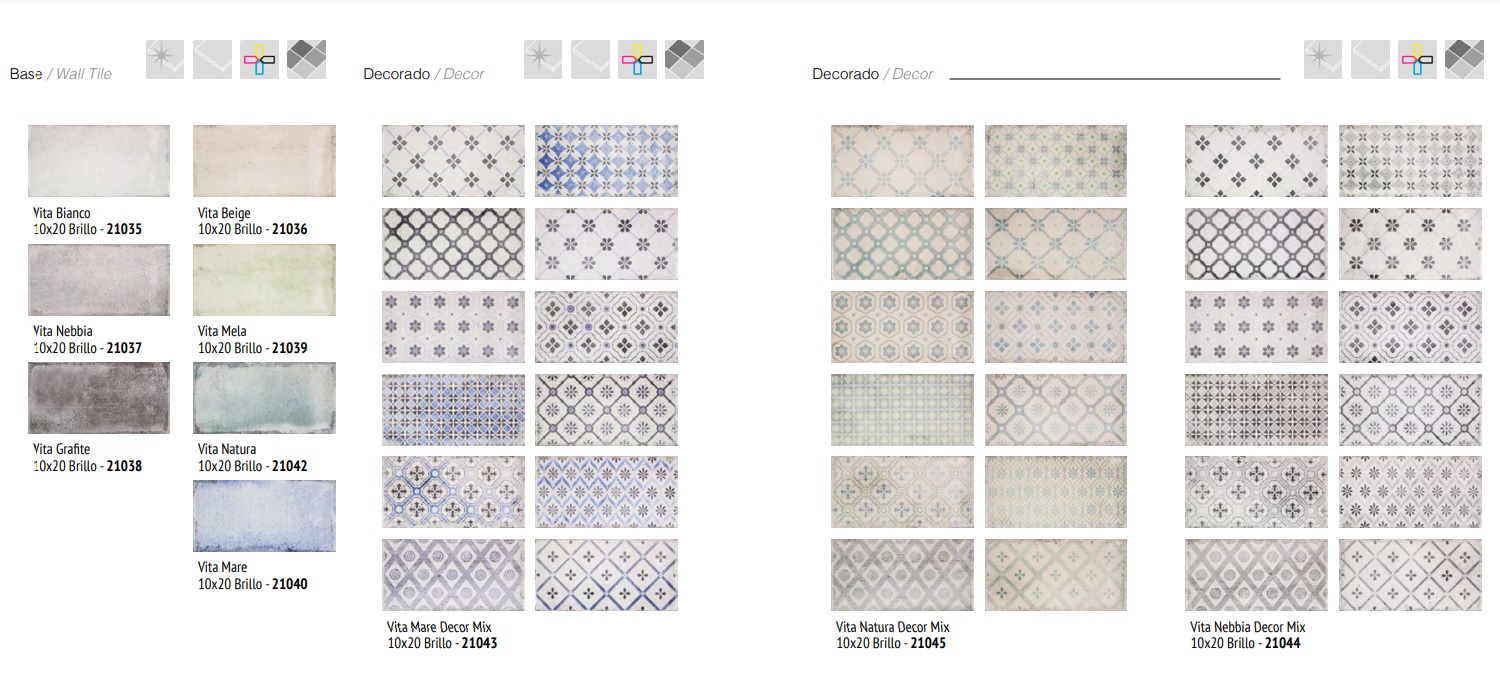Click the checkered shade-variation icon above the Vita Nebbia decor tiles

click(1464, 60)
